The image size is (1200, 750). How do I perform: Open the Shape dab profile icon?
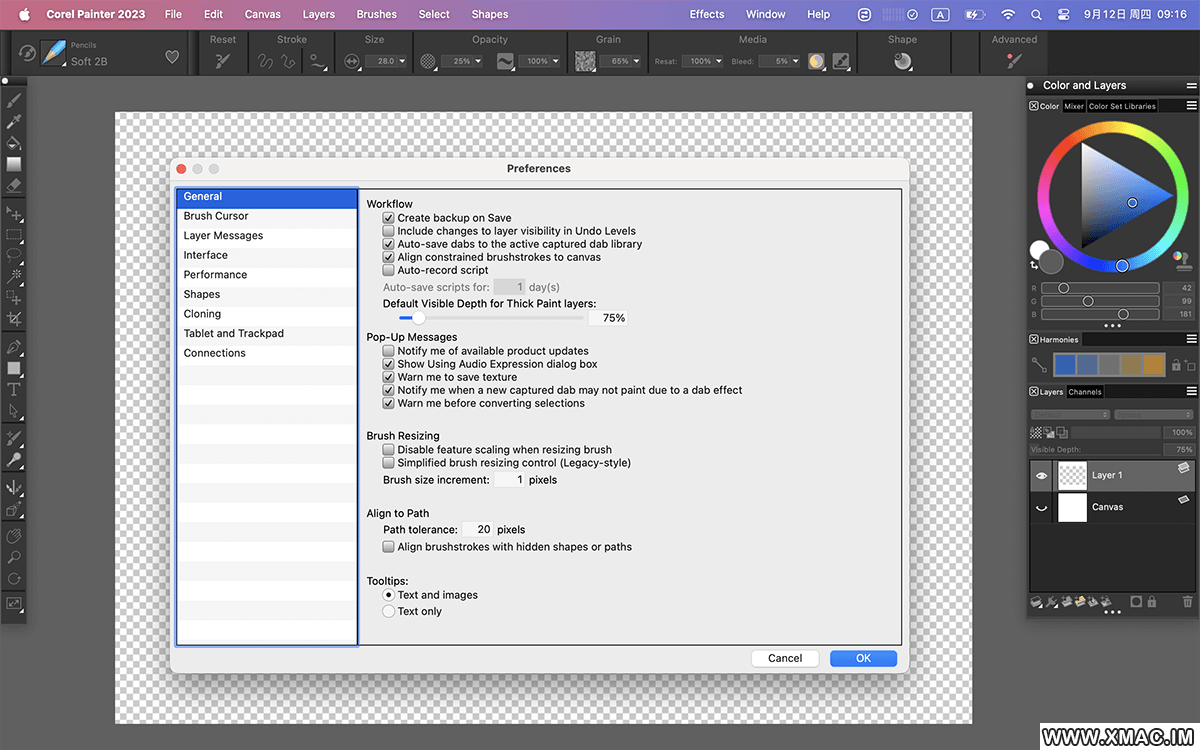point(902,61)
